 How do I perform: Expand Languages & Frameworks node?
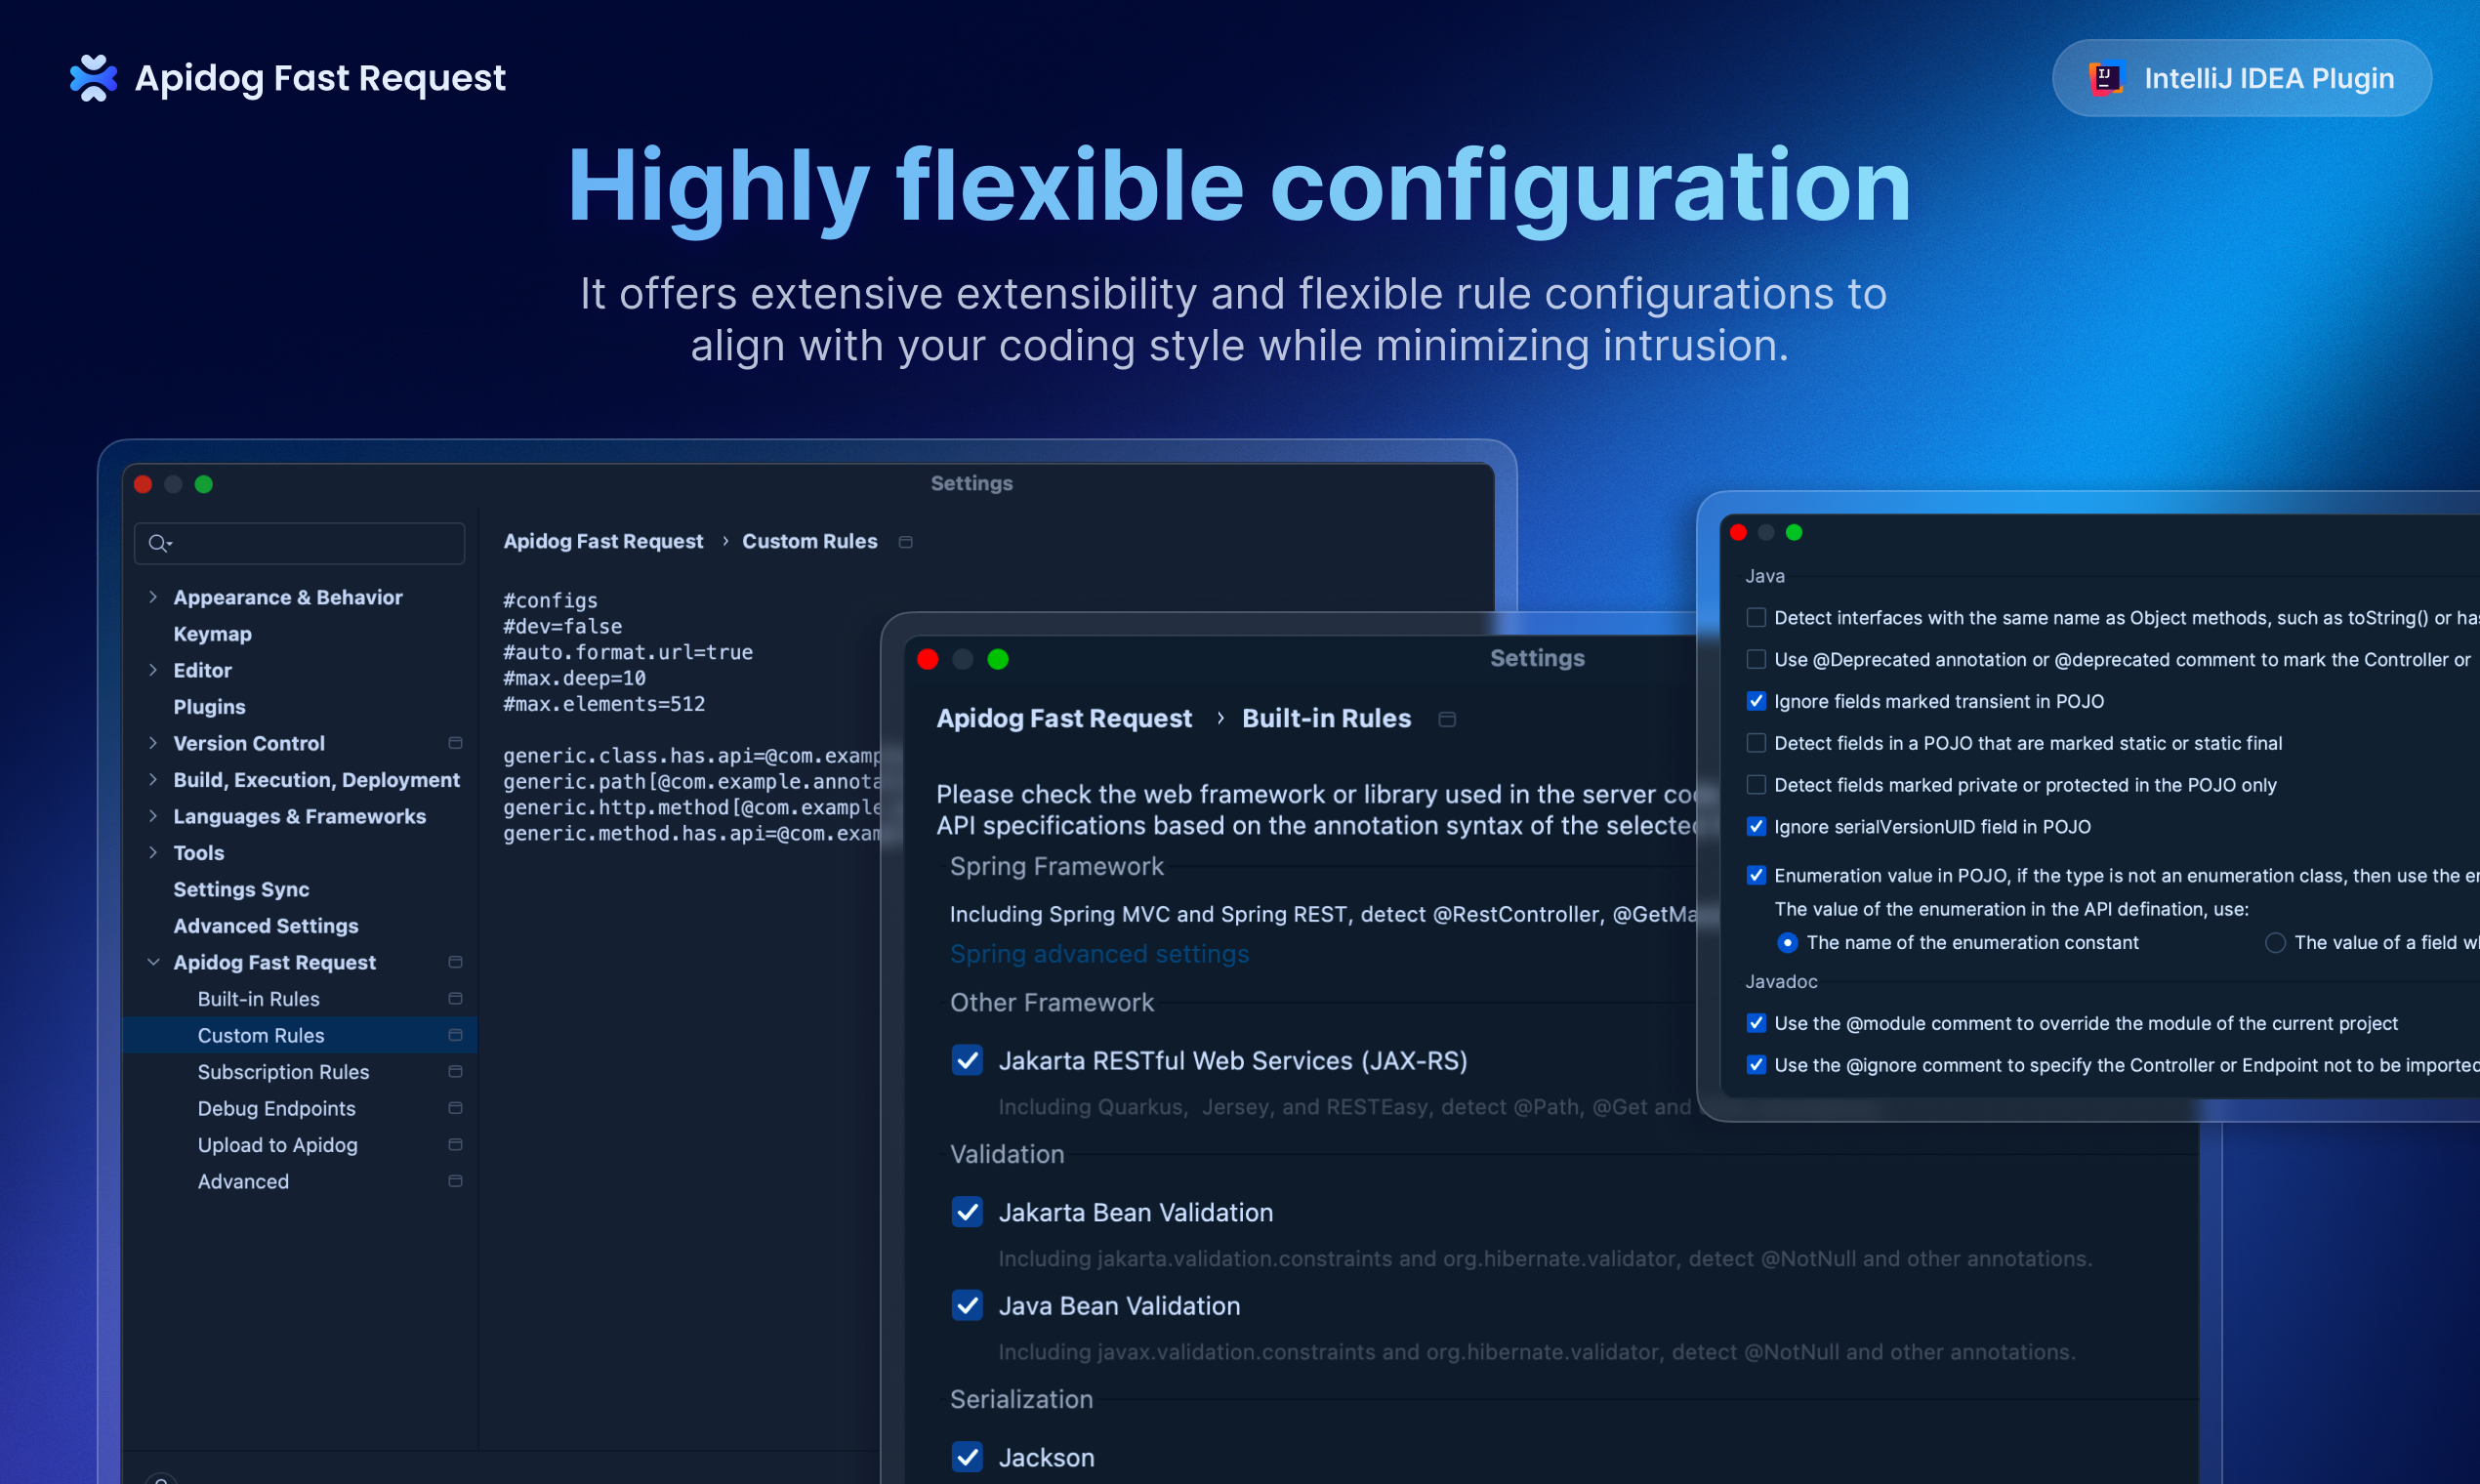point(153,816)
